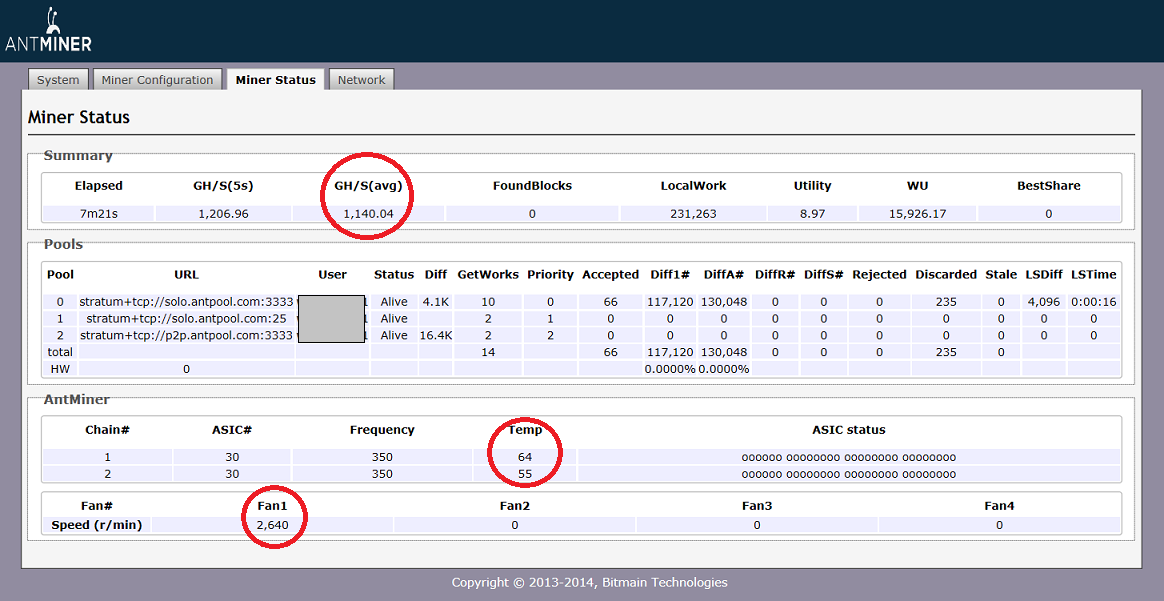
Task: Click the Stale column header
Action: (x=1001, y=275)
